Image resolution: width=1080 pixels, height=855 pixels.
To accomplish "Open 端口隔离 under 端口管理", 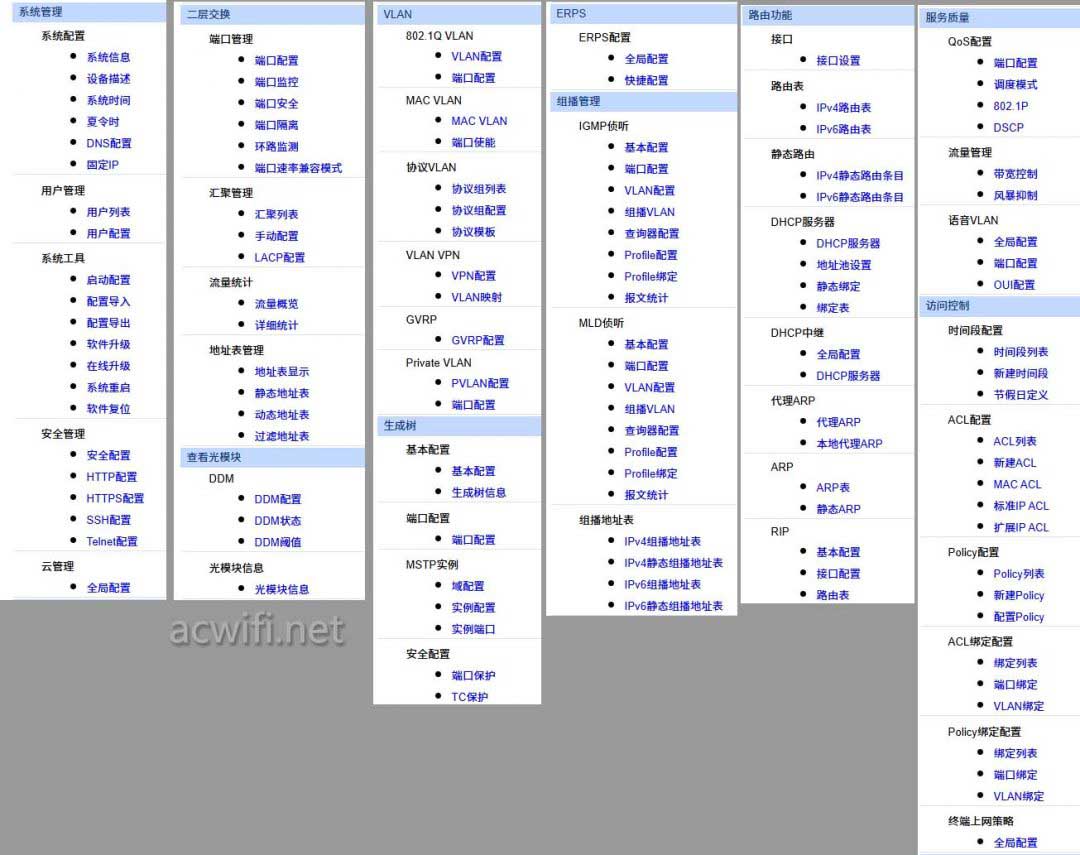I will (x=276, y=125).
